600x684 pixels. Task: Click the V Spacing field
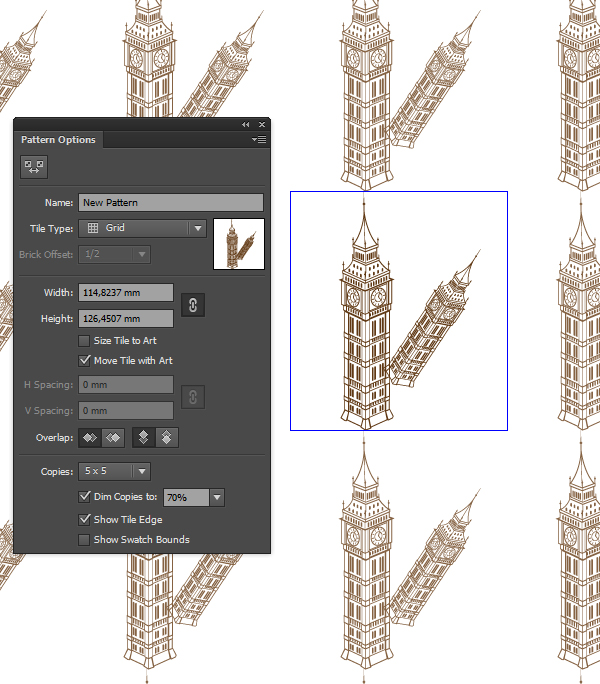126,411
